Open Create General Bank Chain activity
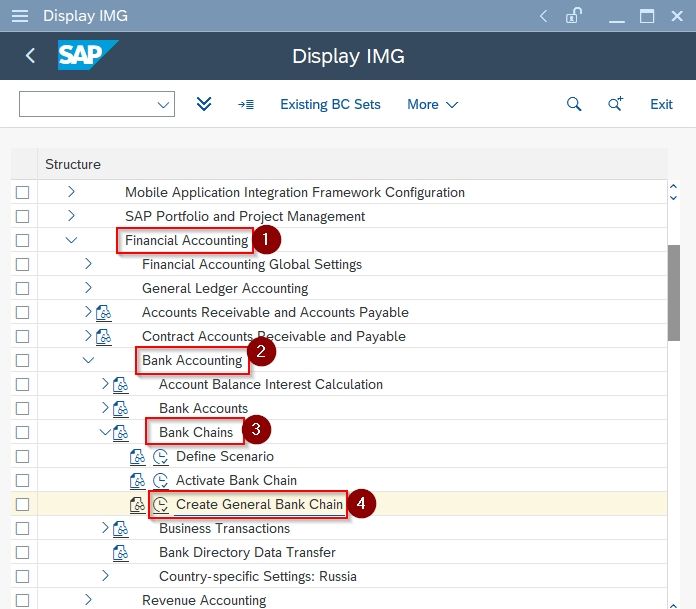 [x=259, y=505]
